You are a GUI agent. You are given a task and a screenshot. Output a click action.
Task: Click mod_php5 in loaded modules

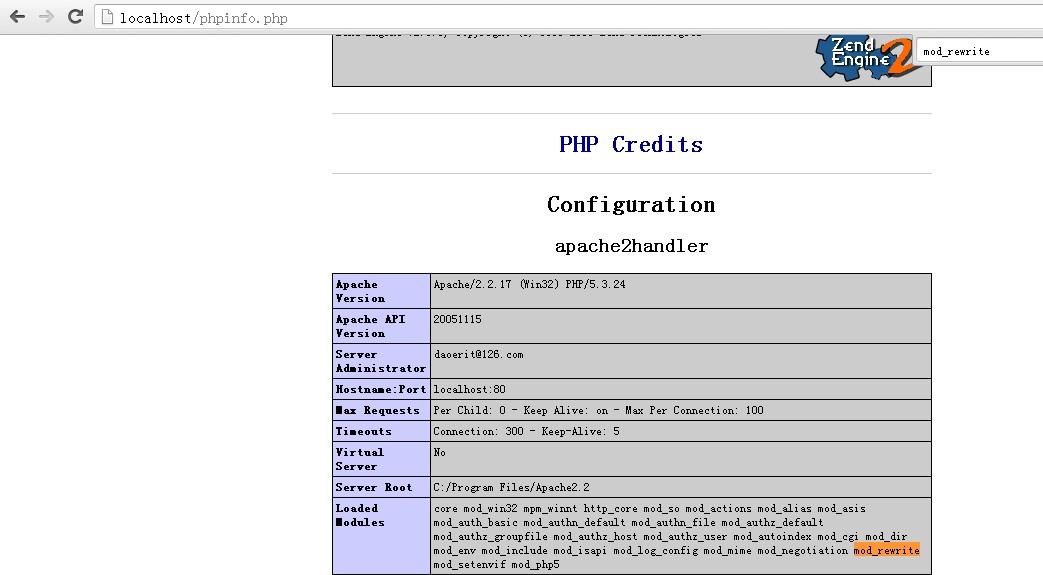[x=535, y=564]
